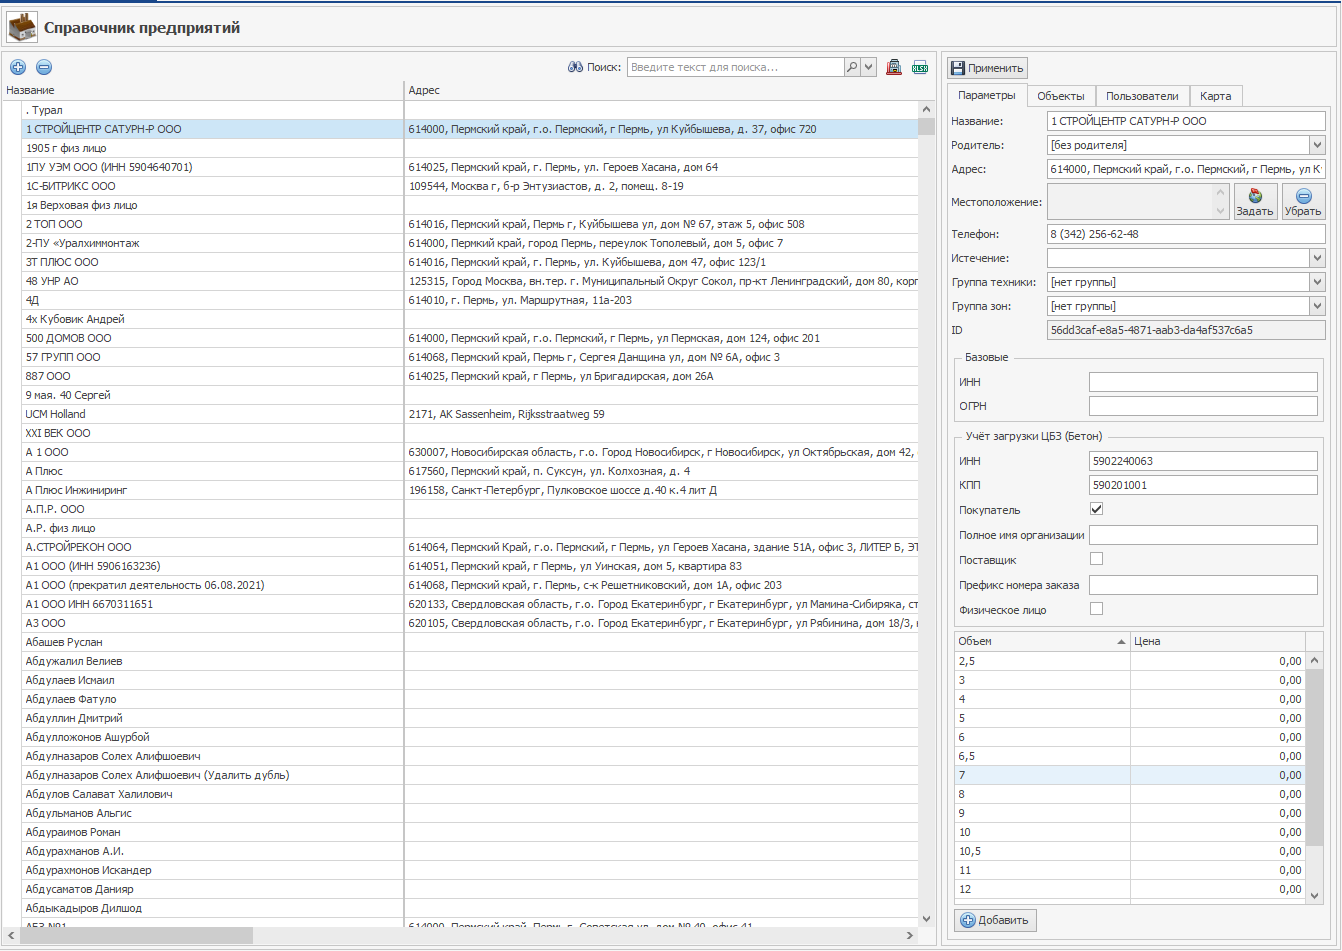The height and width of the screenshot is (951, 1342).
Task: Click the Убрать location remove button
Action: [1303, 202]
